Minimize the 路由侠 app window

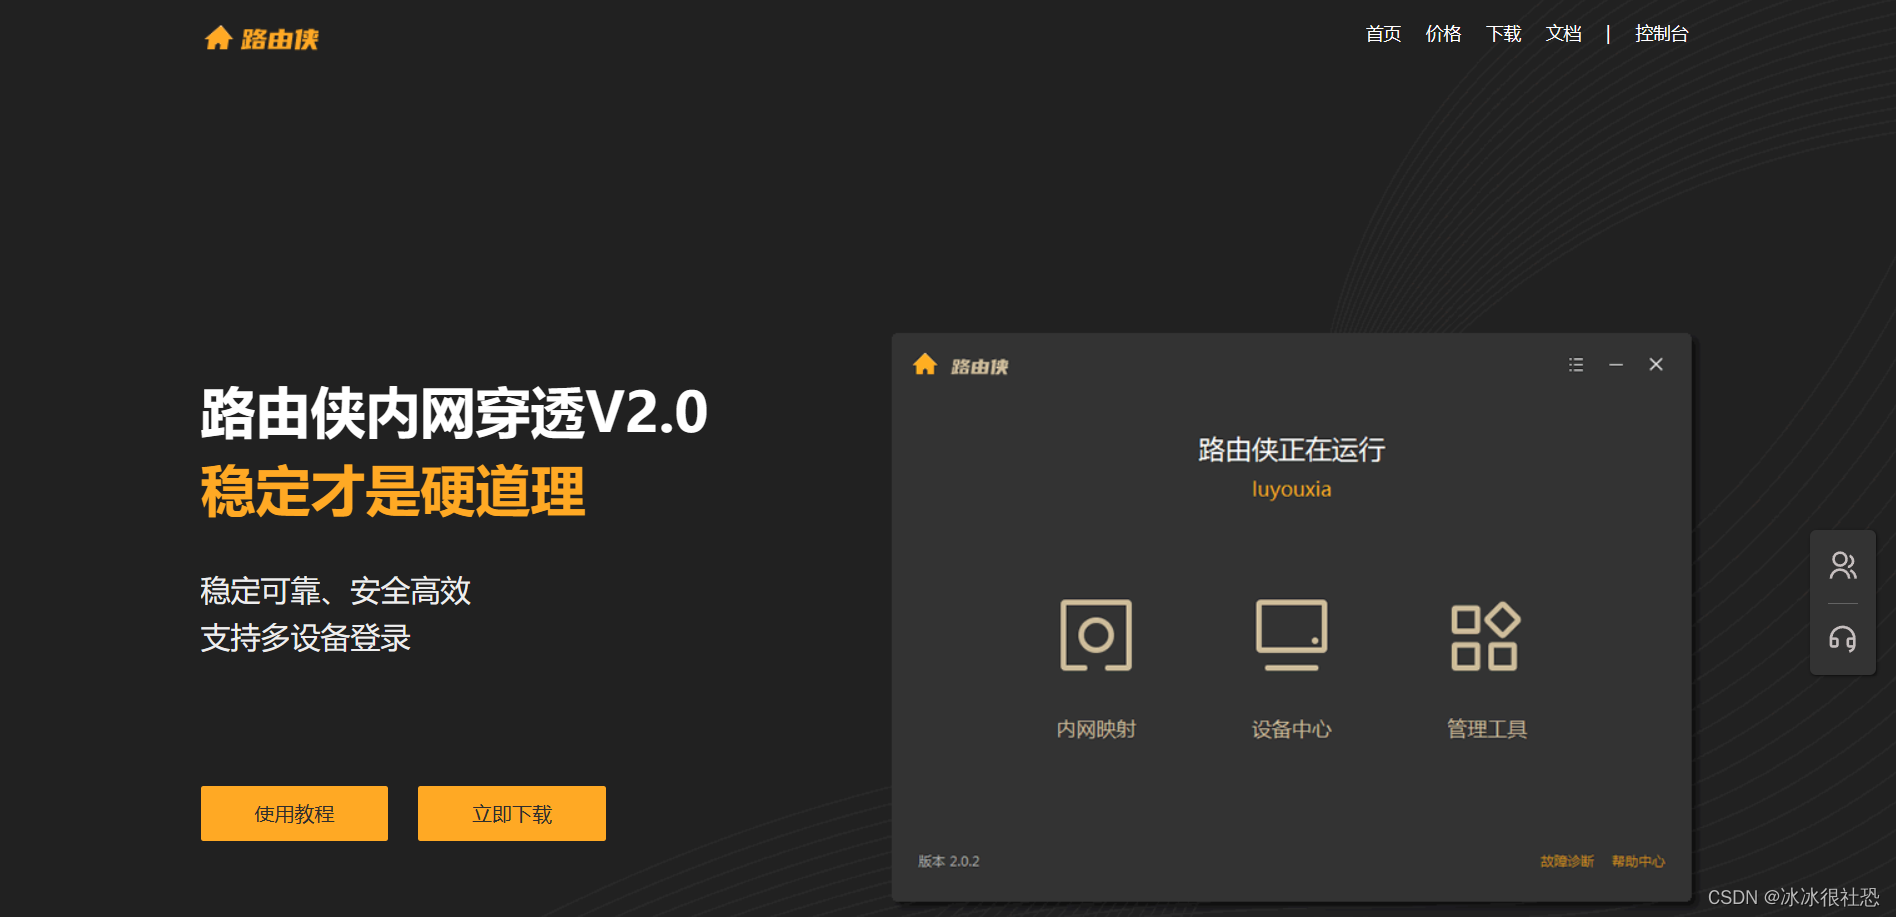coord(1616,365)
